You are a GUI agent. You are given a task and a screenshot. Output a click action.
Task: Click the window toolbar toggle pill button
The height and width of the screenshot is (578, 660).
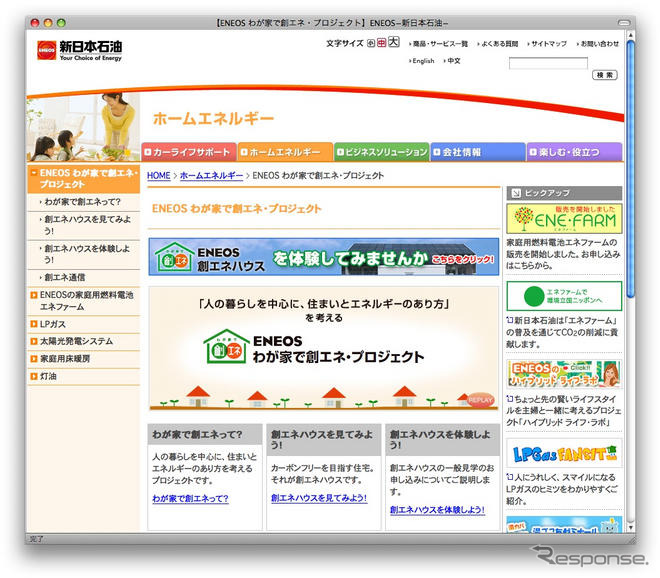[624, 22]
